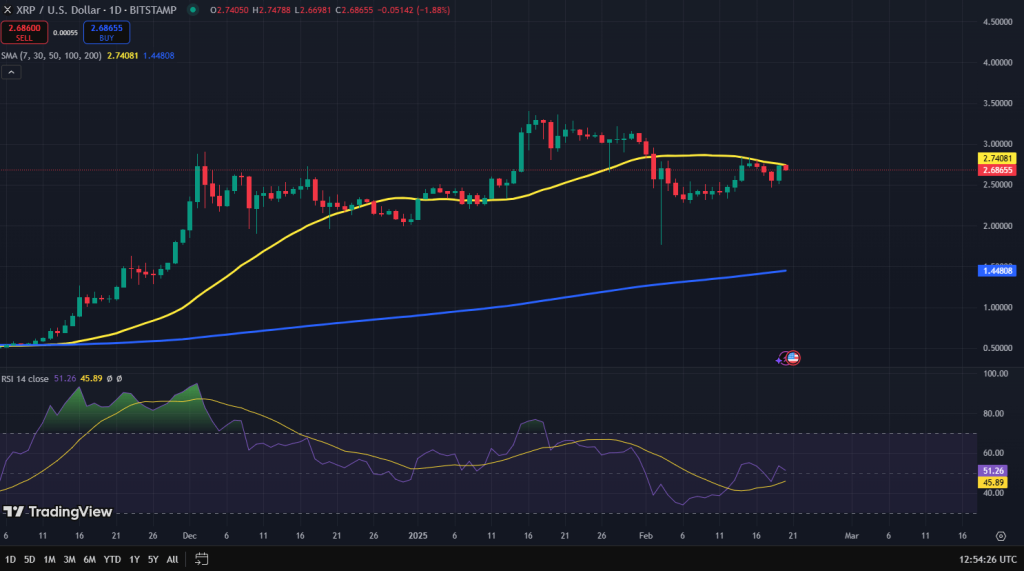
Task: Click the blue BUY 2.68655 button
Action: (106, 32)
